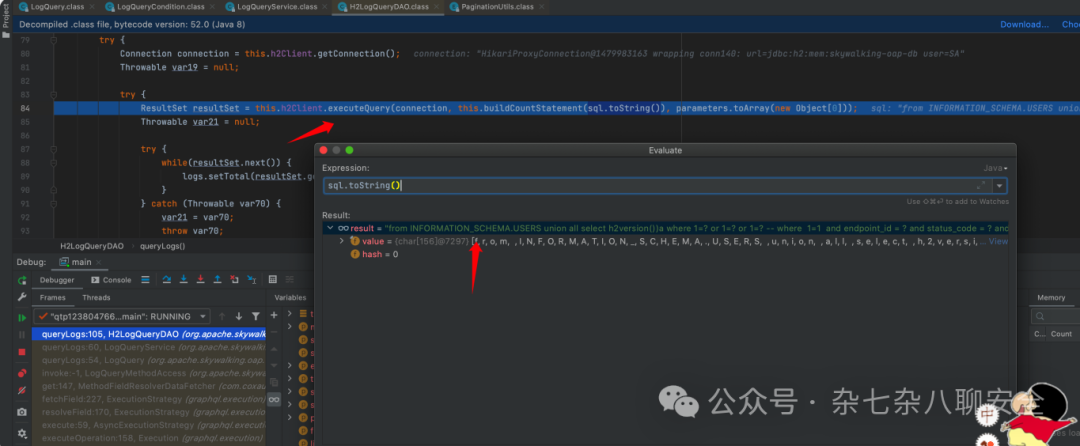Screen dimensions: 1080x446
Task: Click duplicate watch copy icon
Action: coord(274,382)
